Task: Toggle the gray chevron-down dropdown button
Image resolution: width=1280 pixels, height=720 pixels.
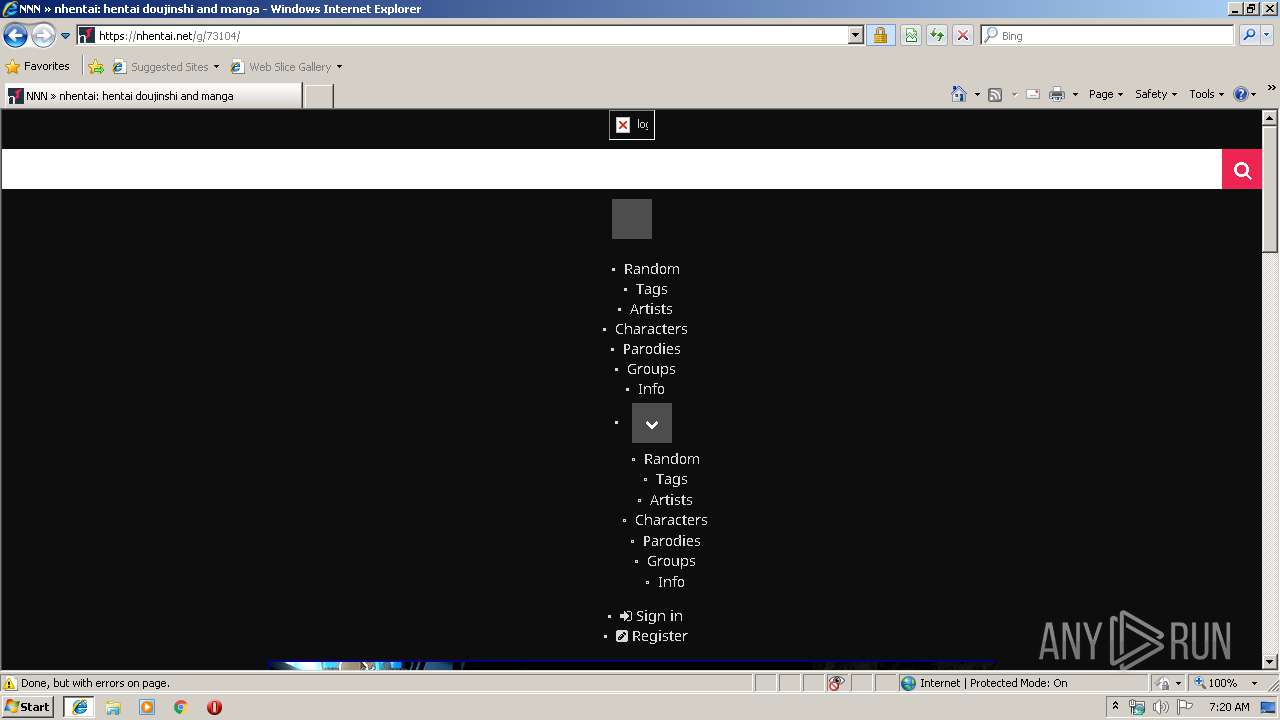Action: (652, 423)
